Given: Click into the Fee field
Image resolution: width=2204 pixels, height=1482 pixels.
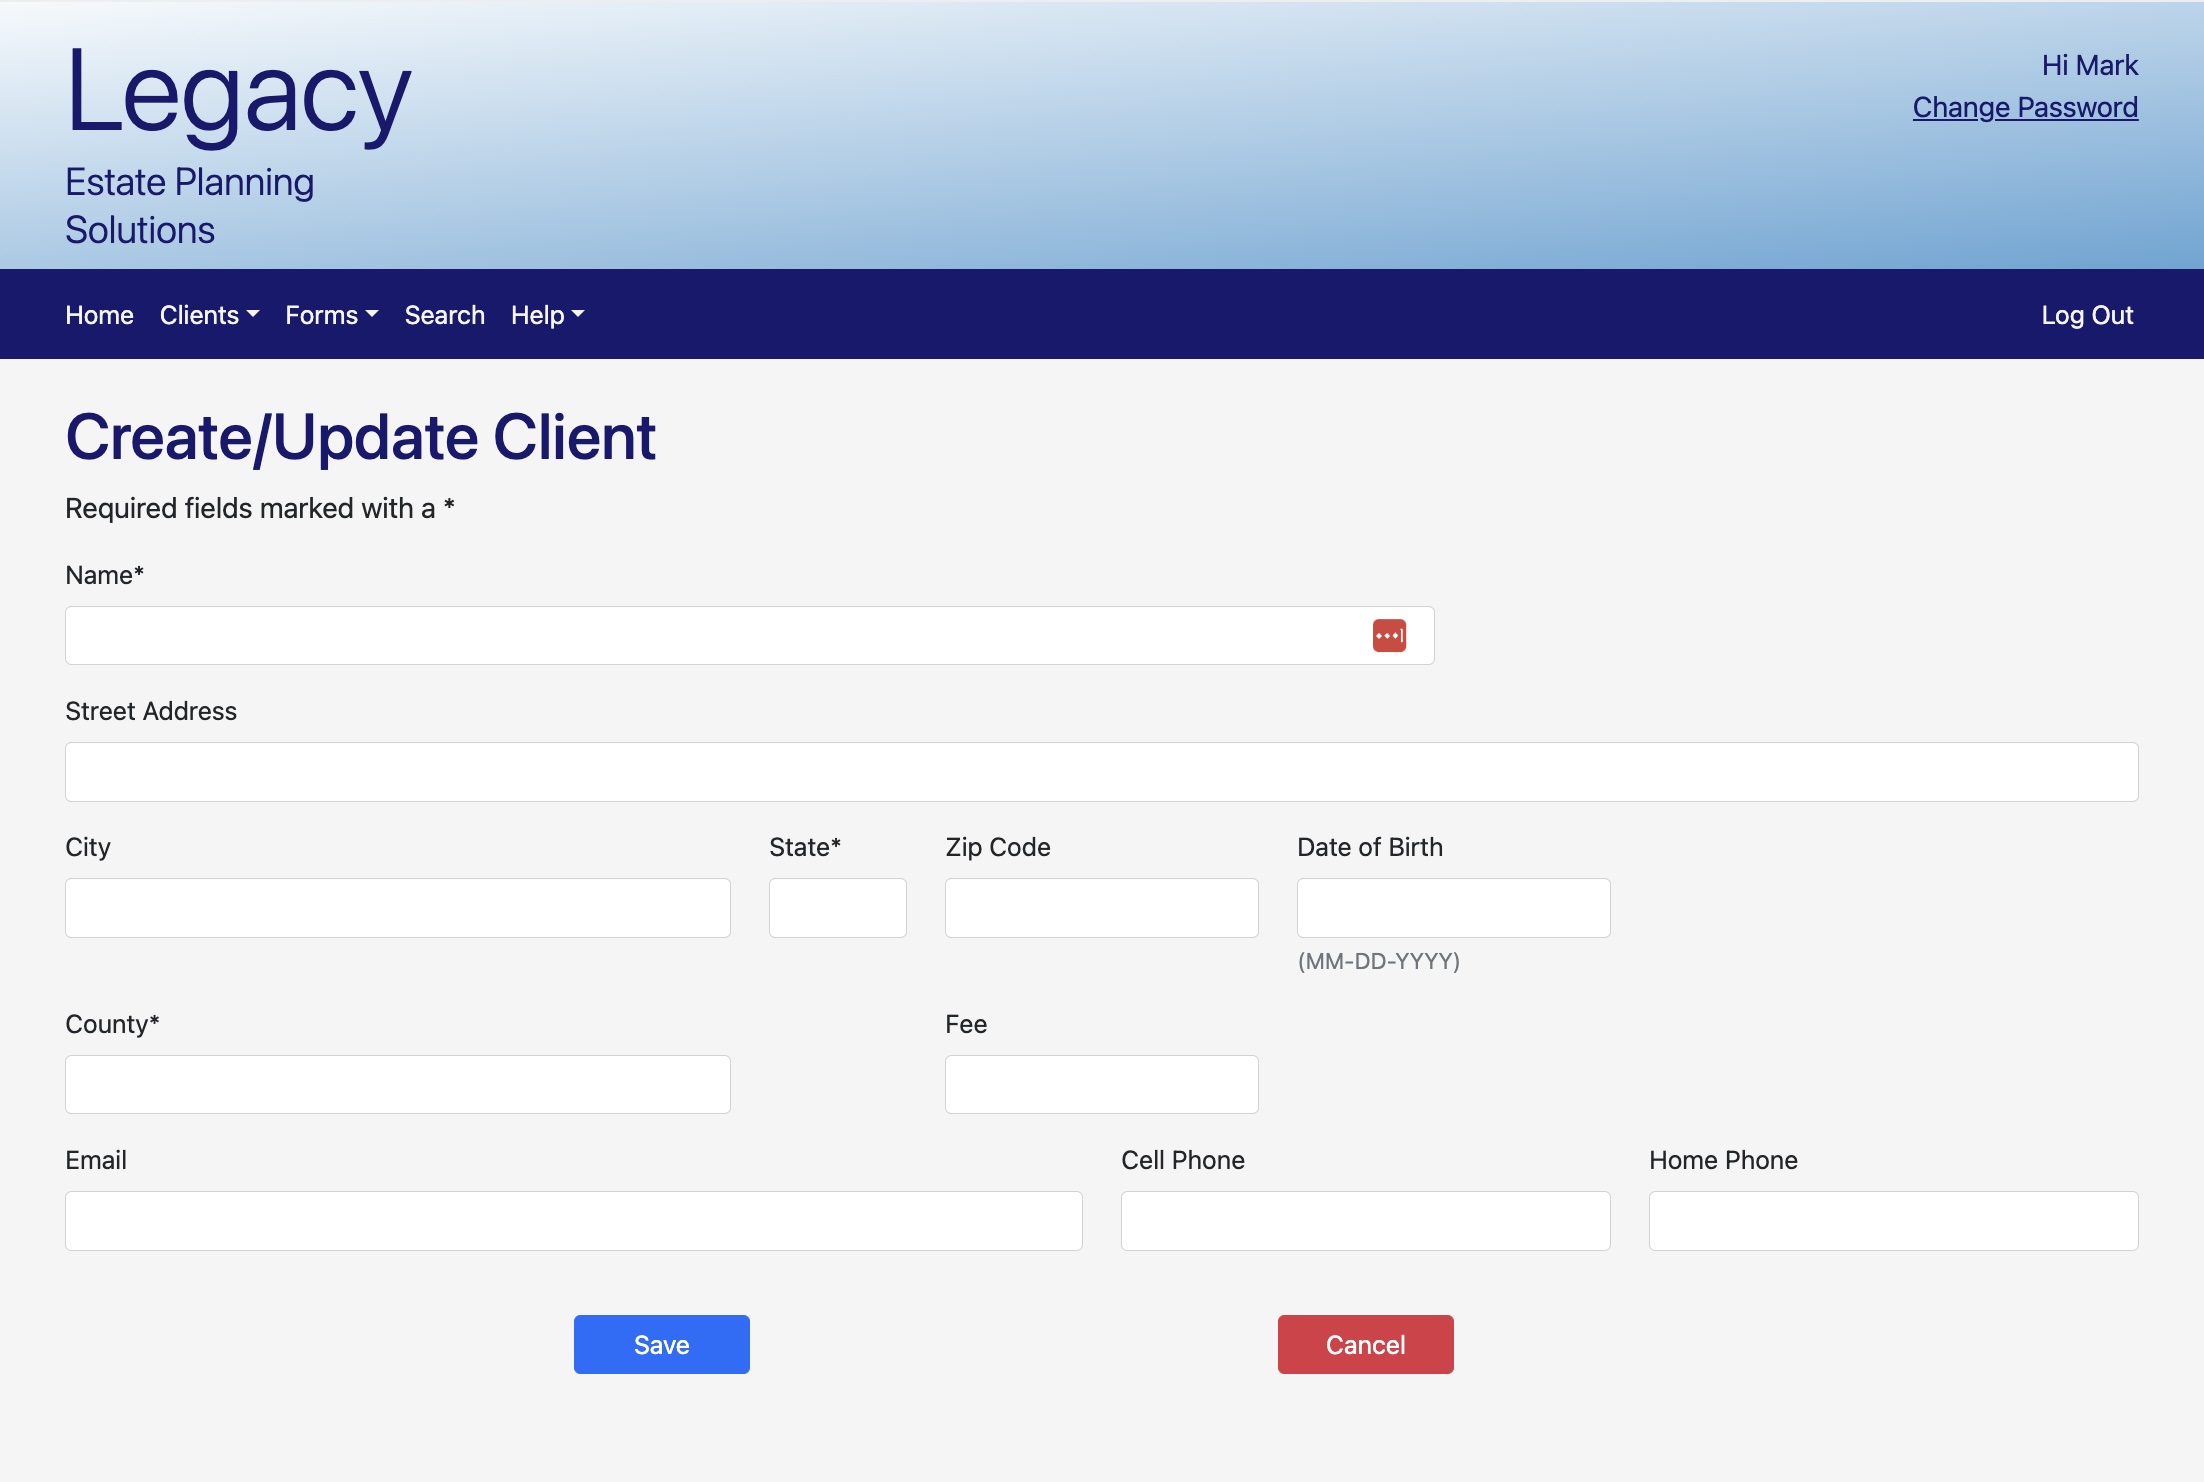Looking at the screenshot, I should click(1101, 1085).
